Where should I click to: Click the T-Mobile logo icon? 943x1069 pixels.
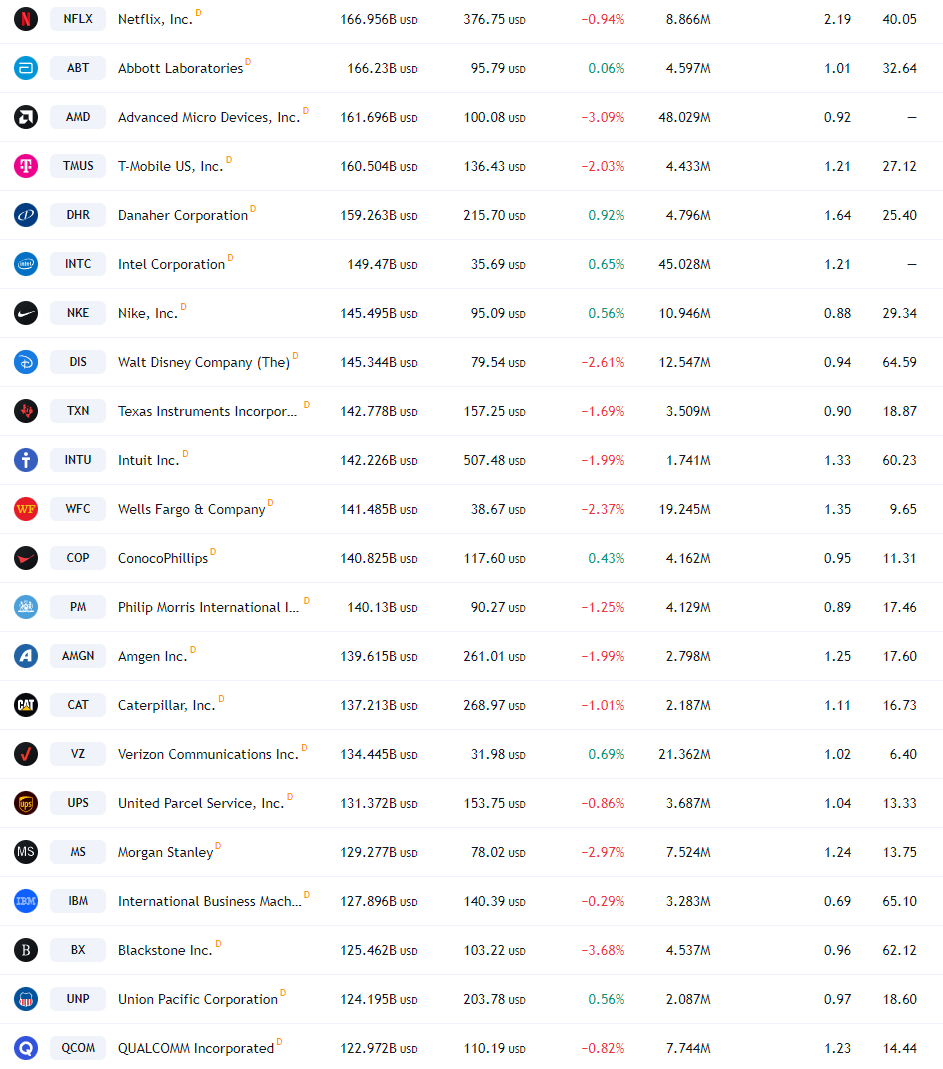coord(26,166)
